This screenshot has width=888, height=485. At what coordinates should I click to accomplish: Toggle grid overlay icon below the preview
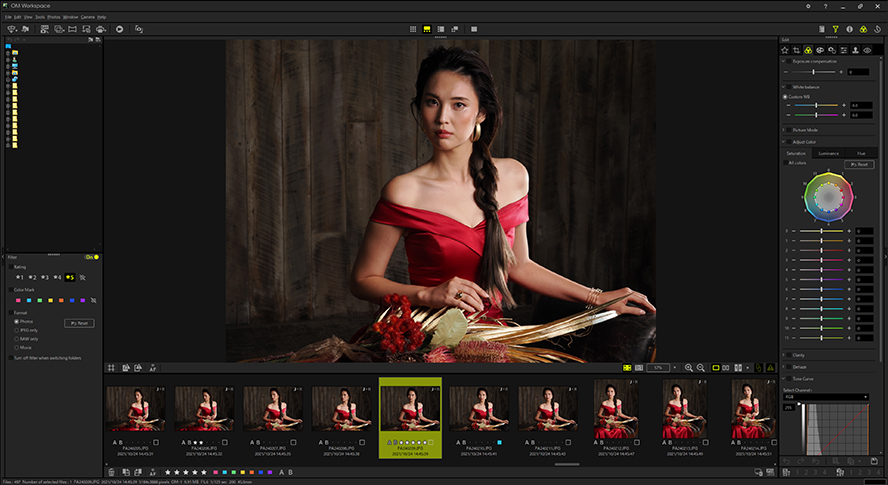pos(112,368)
